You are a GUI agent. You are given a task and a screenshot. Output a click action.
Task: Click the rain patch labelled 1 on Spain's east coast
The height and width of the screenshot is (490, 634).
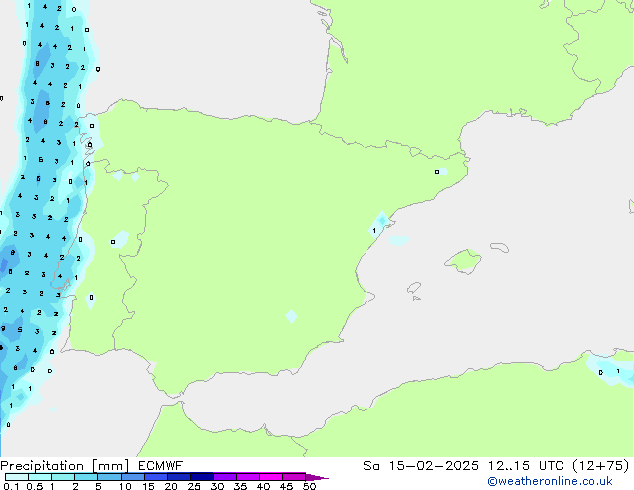(x=378, y=225)
